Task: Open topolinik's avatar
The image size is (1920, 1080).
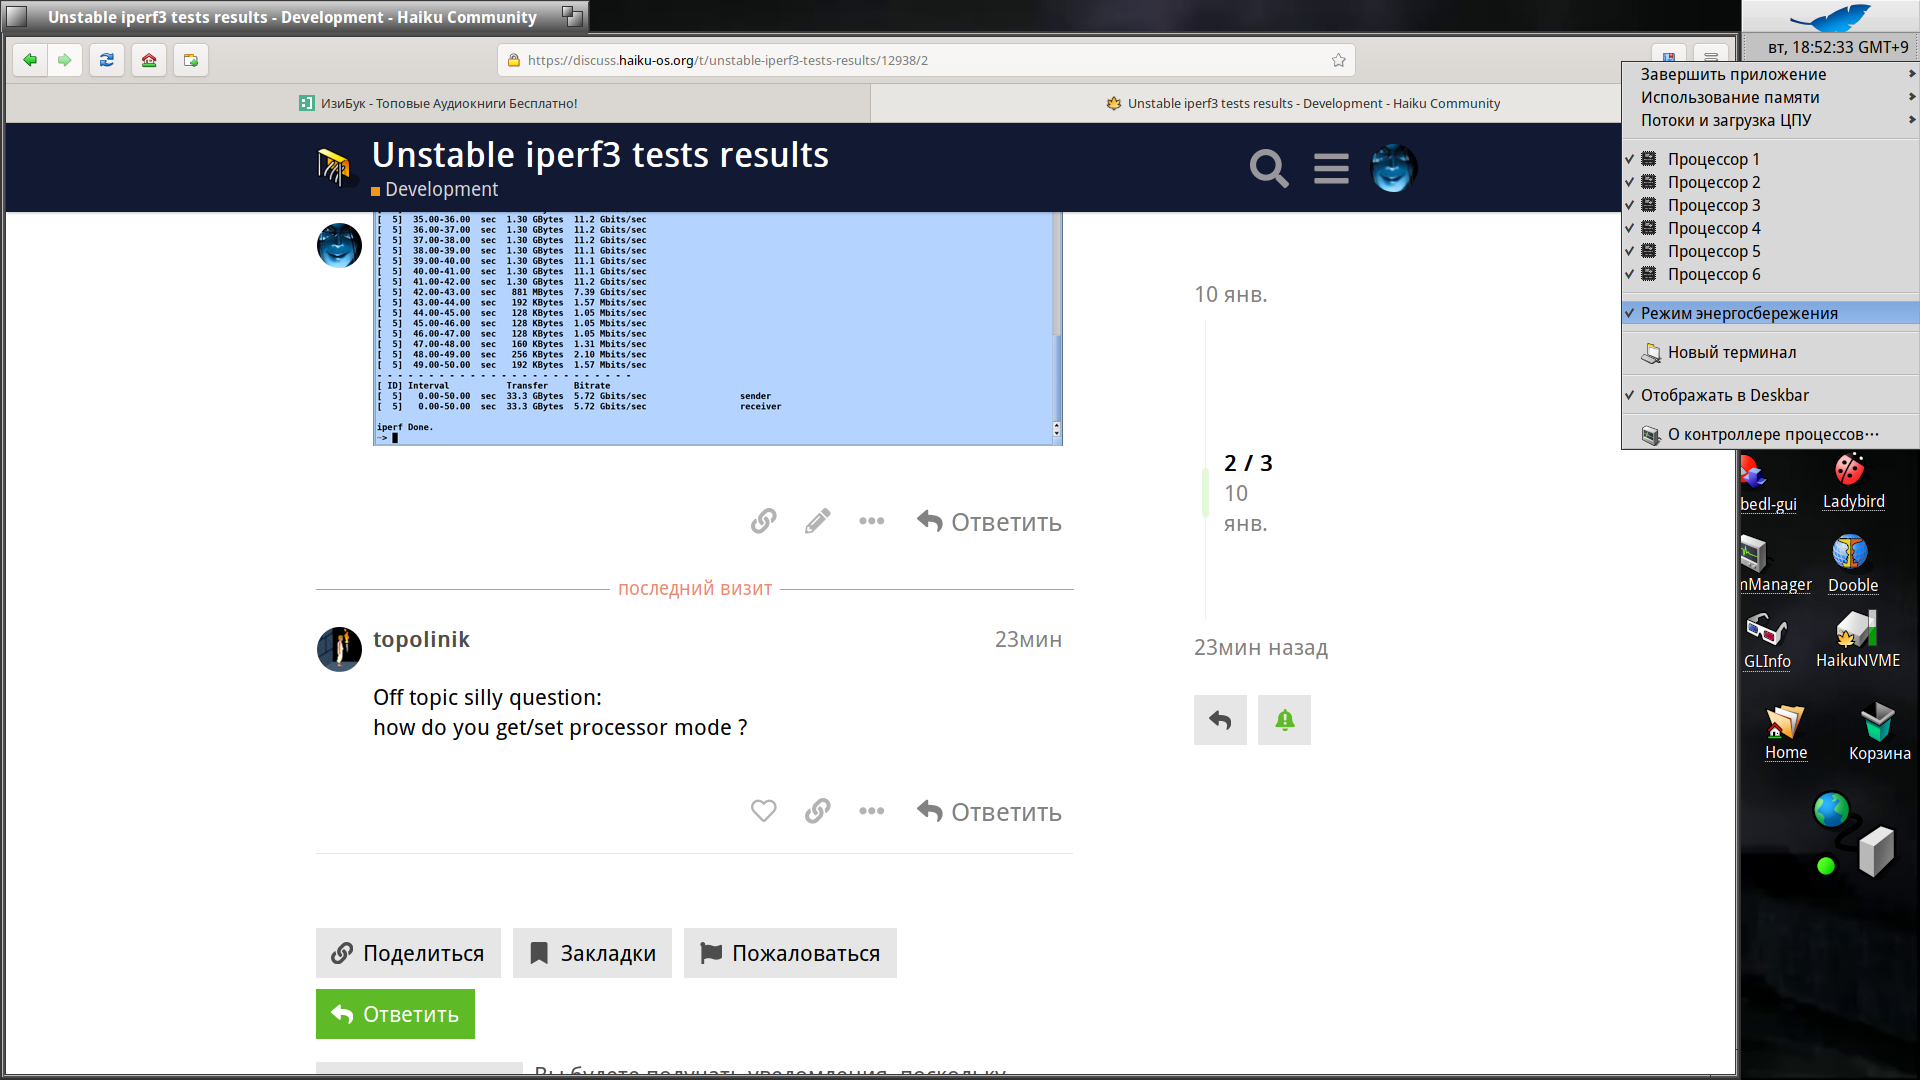Action: (x=339, y=649)
